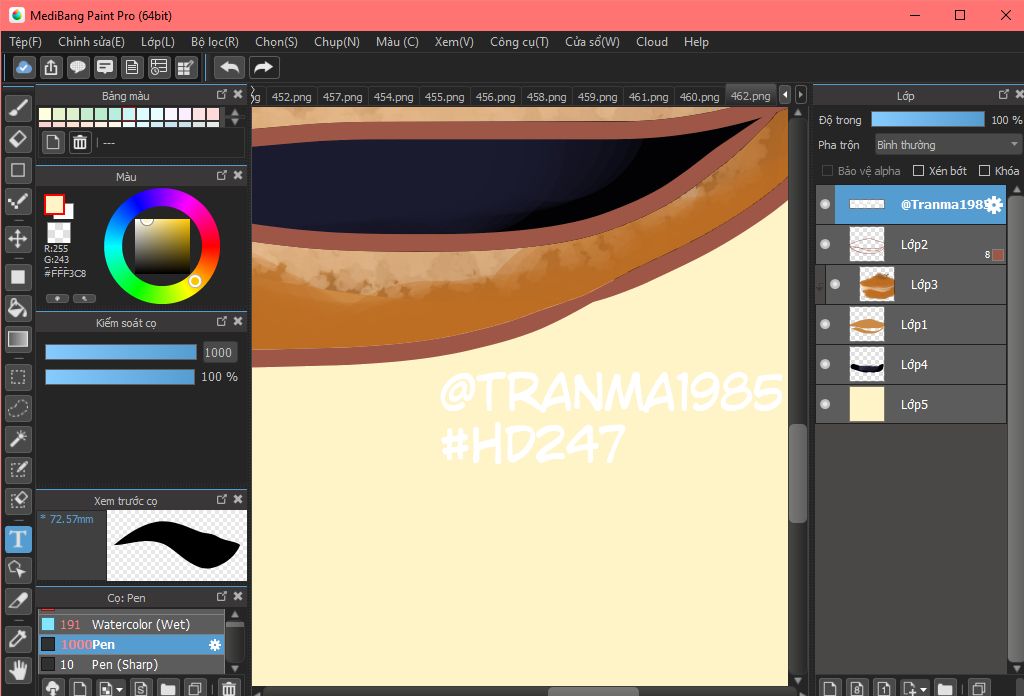Click the Undo arrow in toolbar

[x=229, y=67]
